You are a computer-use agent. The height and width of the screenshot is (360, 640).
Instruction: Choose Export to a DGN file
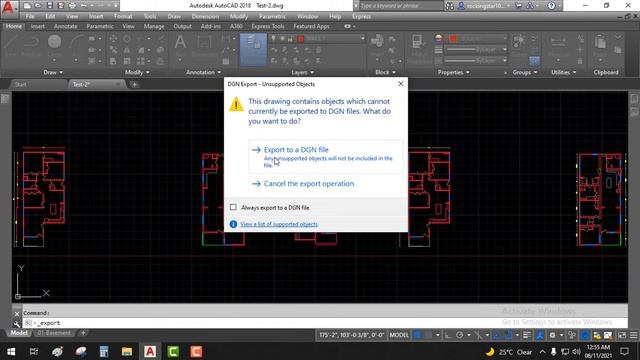pyautogui.click(x=325, y=157)
